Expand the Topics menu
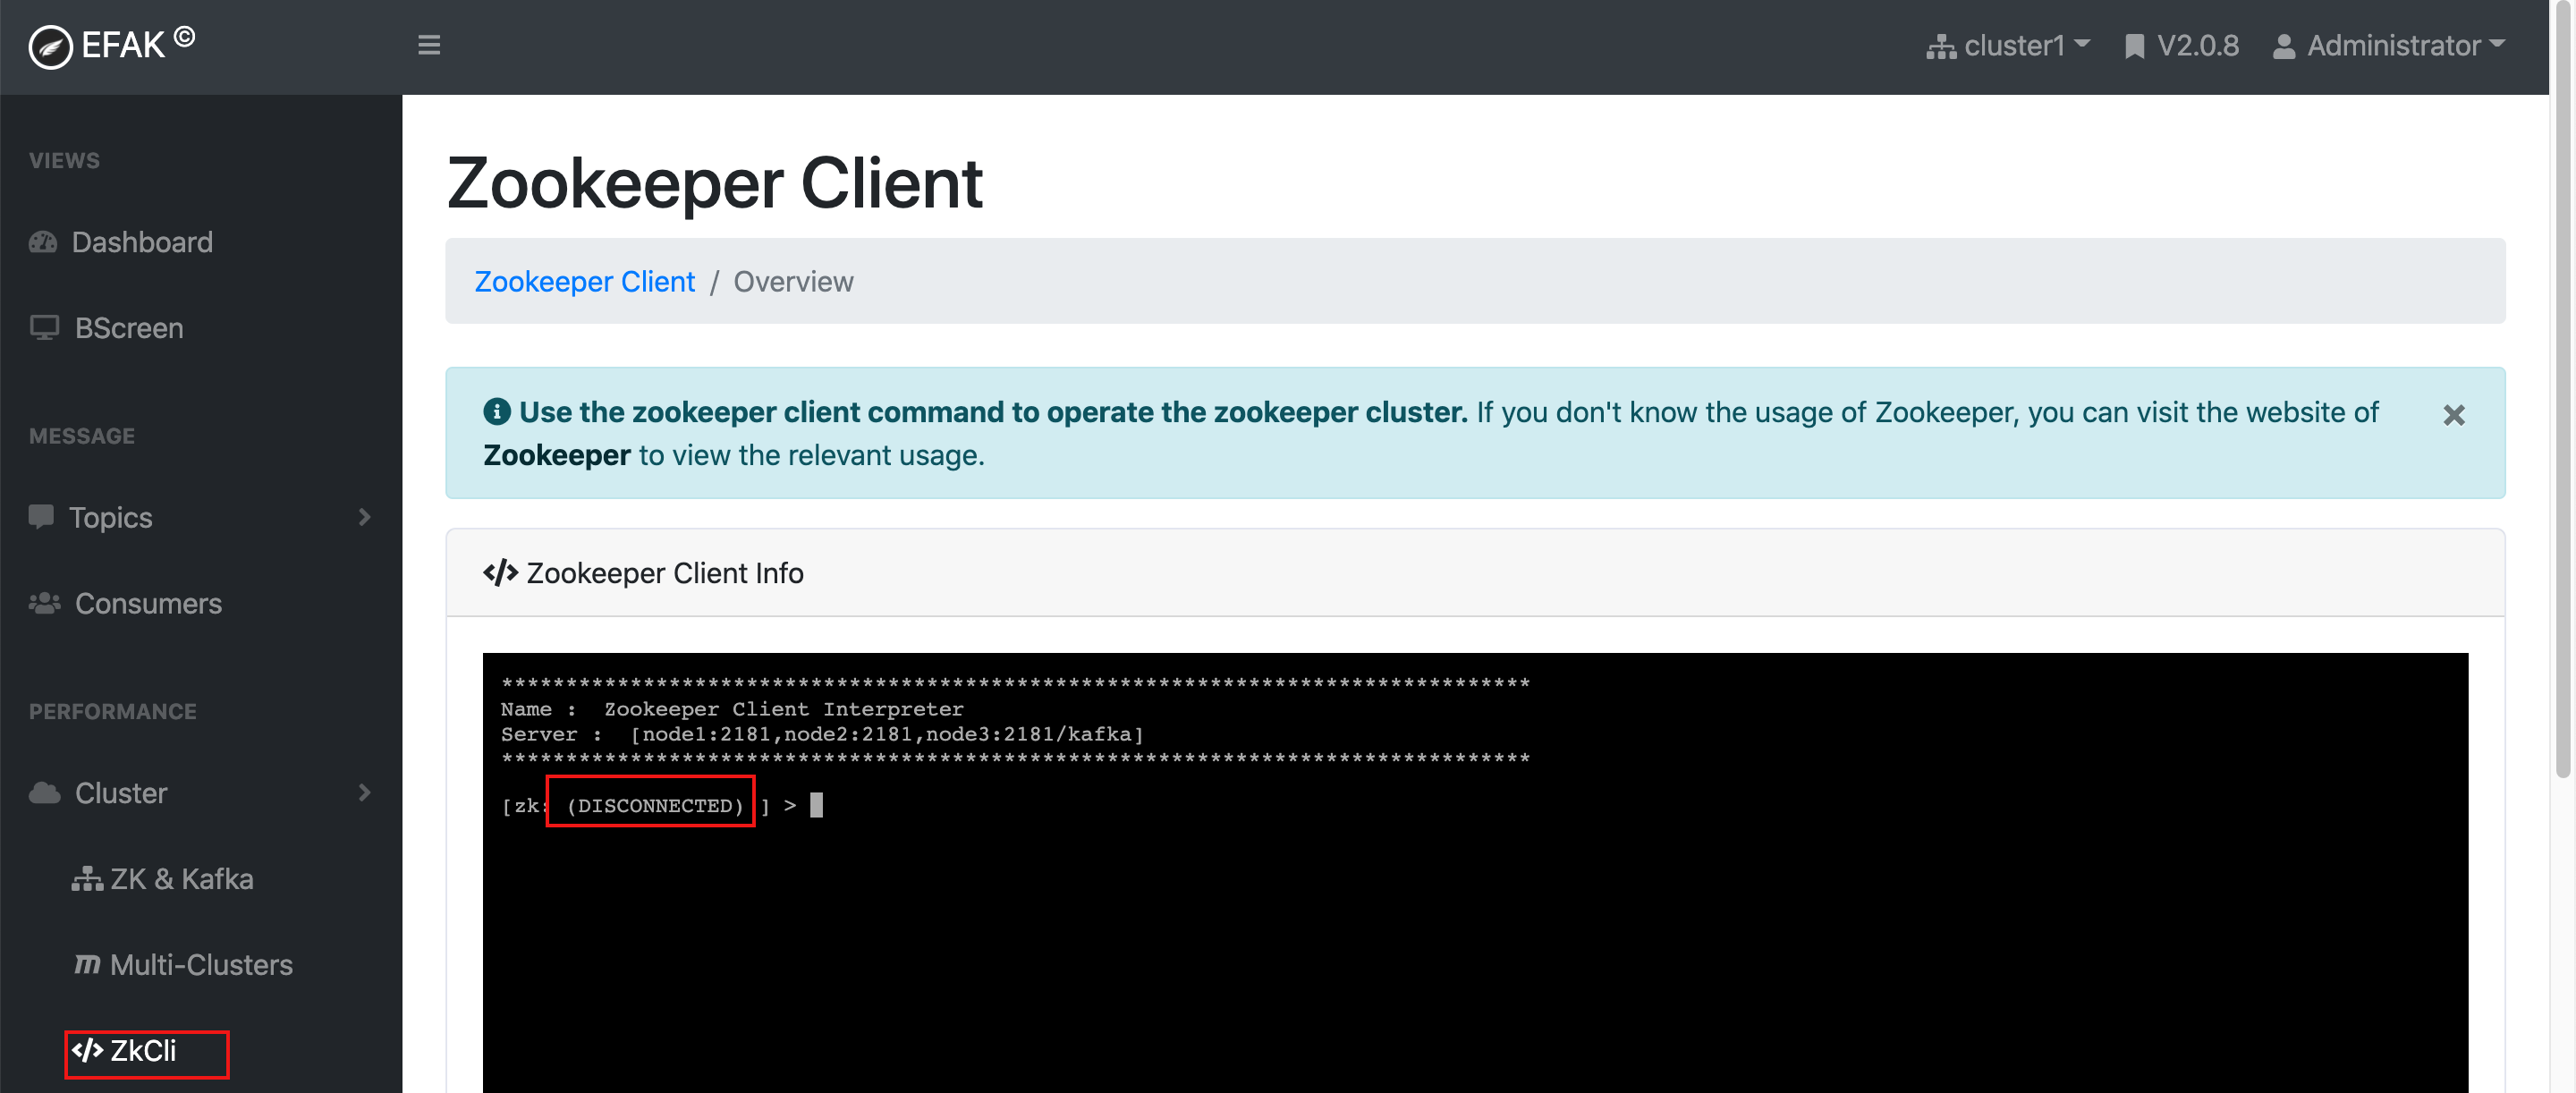The image size is (2576, 1093). point(201,517)
